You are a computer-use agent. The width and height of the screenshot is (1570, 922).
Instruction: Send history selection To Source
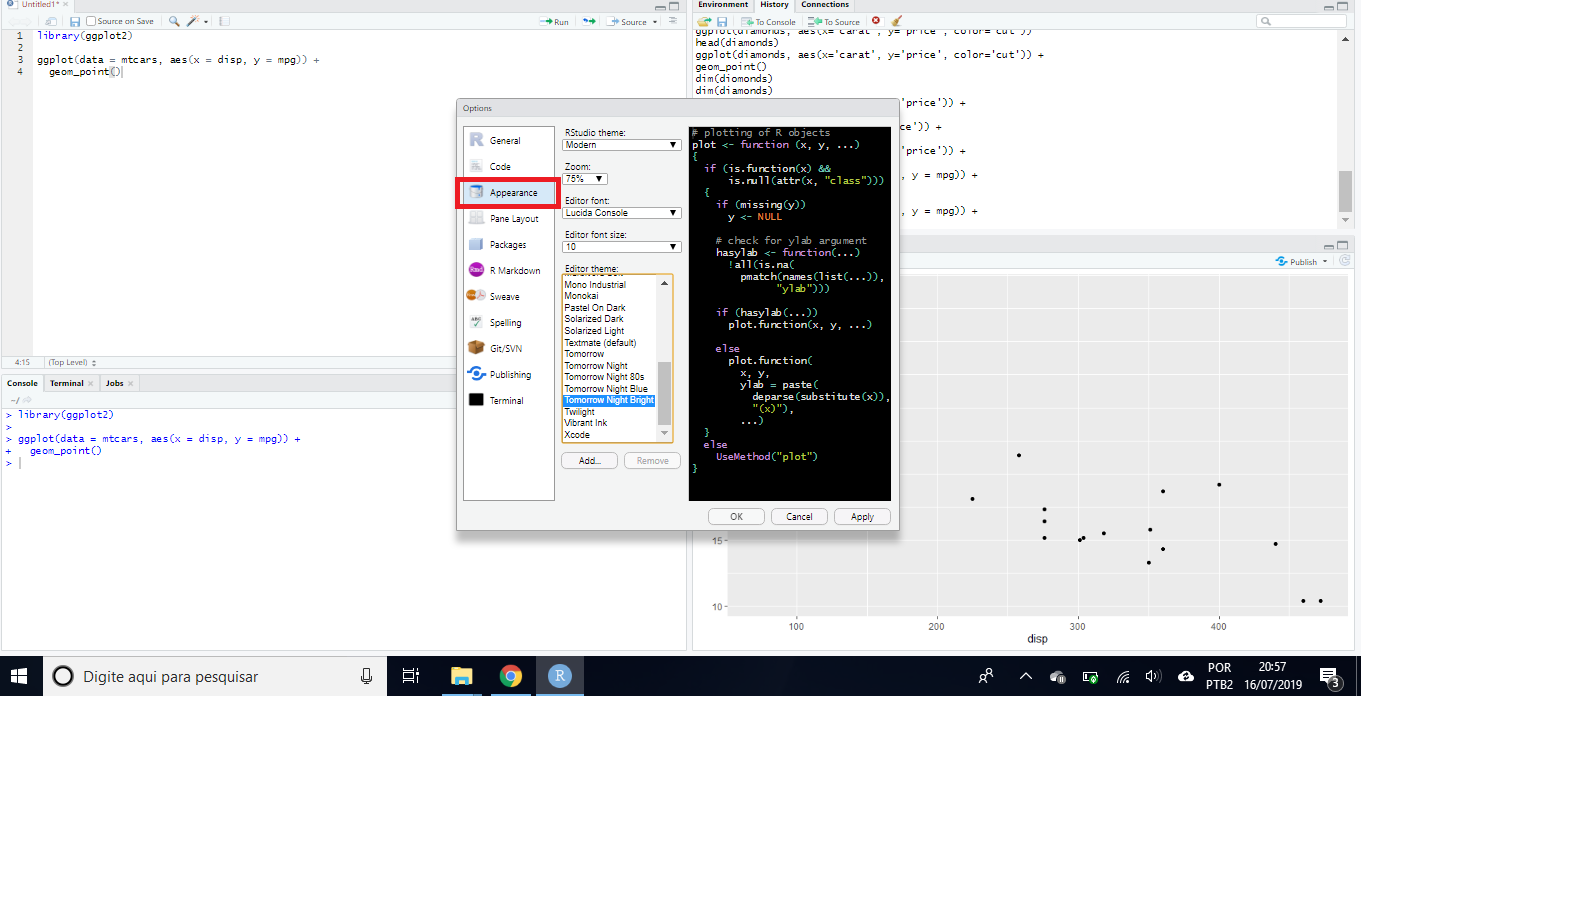tap(835, 21)
